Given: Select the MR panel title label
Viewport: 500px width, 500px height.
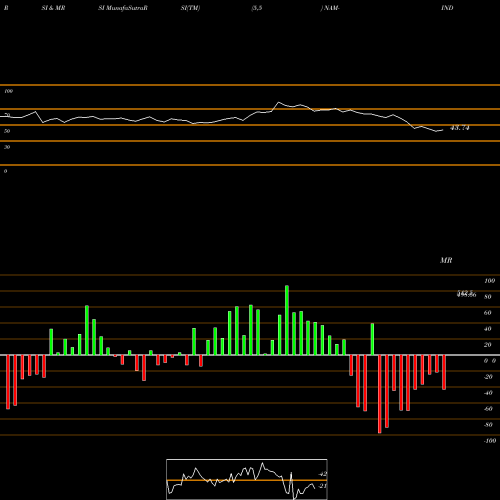Looking at the screenshot, I should [446, 260].
